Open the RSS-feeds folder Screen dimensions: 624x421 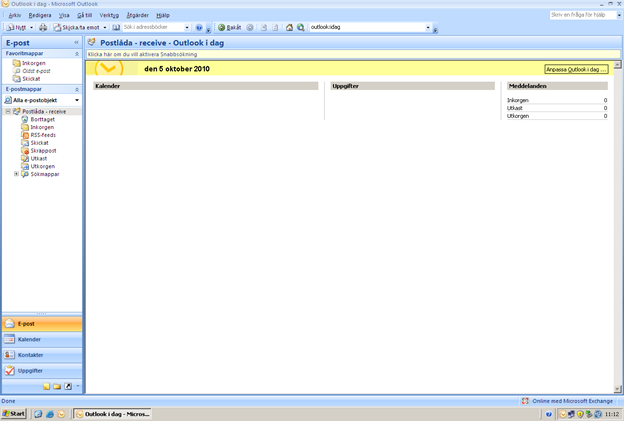point(43,135)
